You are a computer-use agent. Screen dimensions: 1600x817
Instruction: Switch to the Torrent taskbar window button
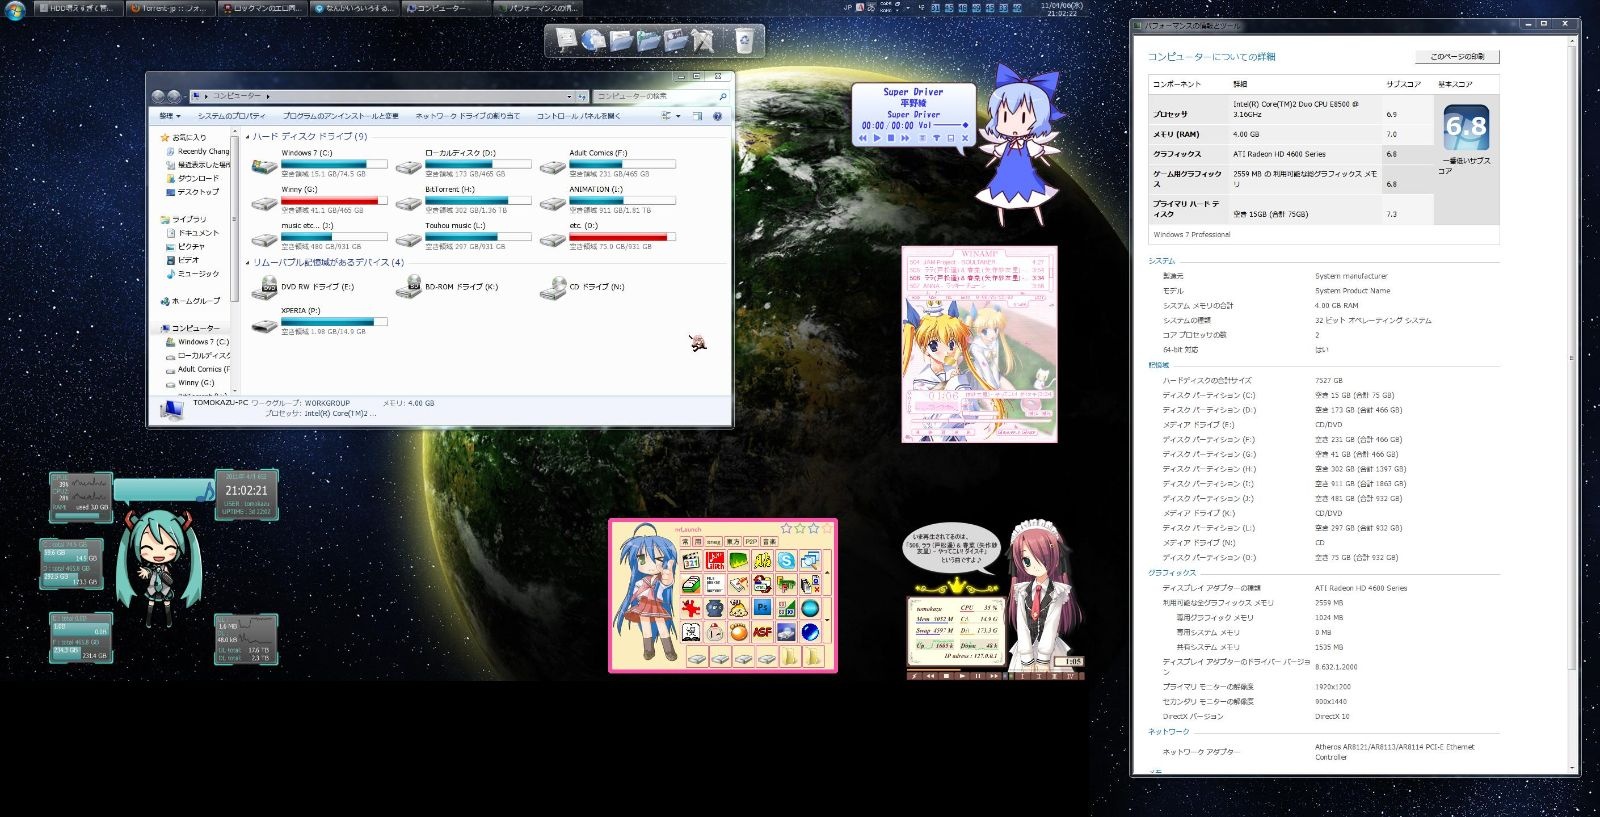click(x=172, y=8)
